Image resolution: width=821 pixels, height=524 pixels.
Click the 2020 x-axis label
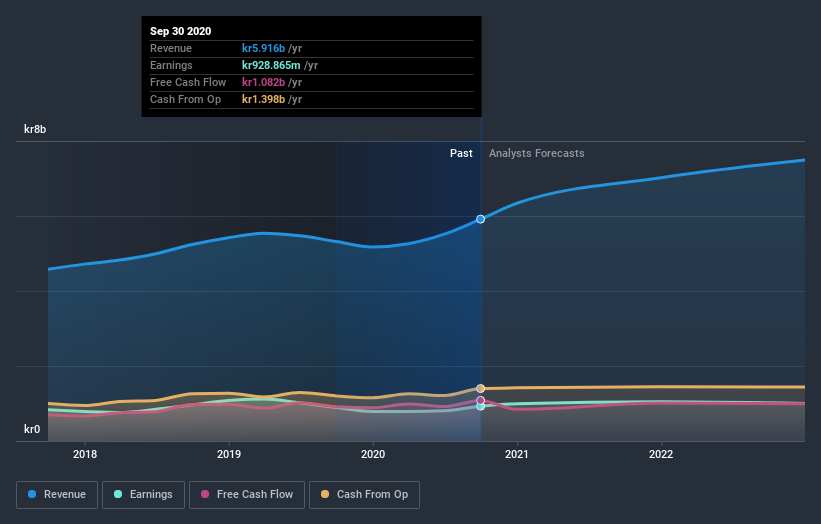[373, 454]
